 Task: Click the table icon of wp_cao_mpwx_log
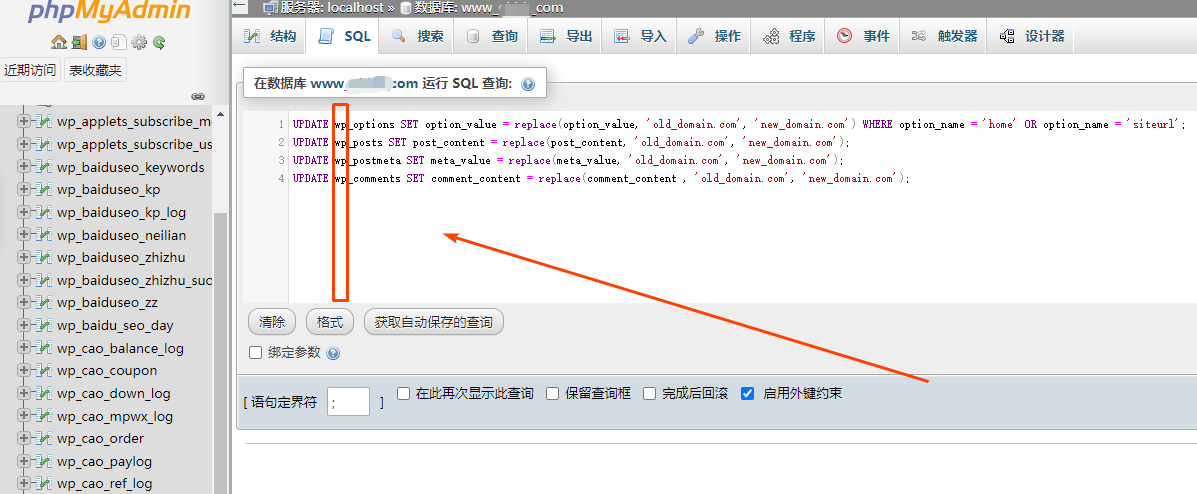(44, 416)
